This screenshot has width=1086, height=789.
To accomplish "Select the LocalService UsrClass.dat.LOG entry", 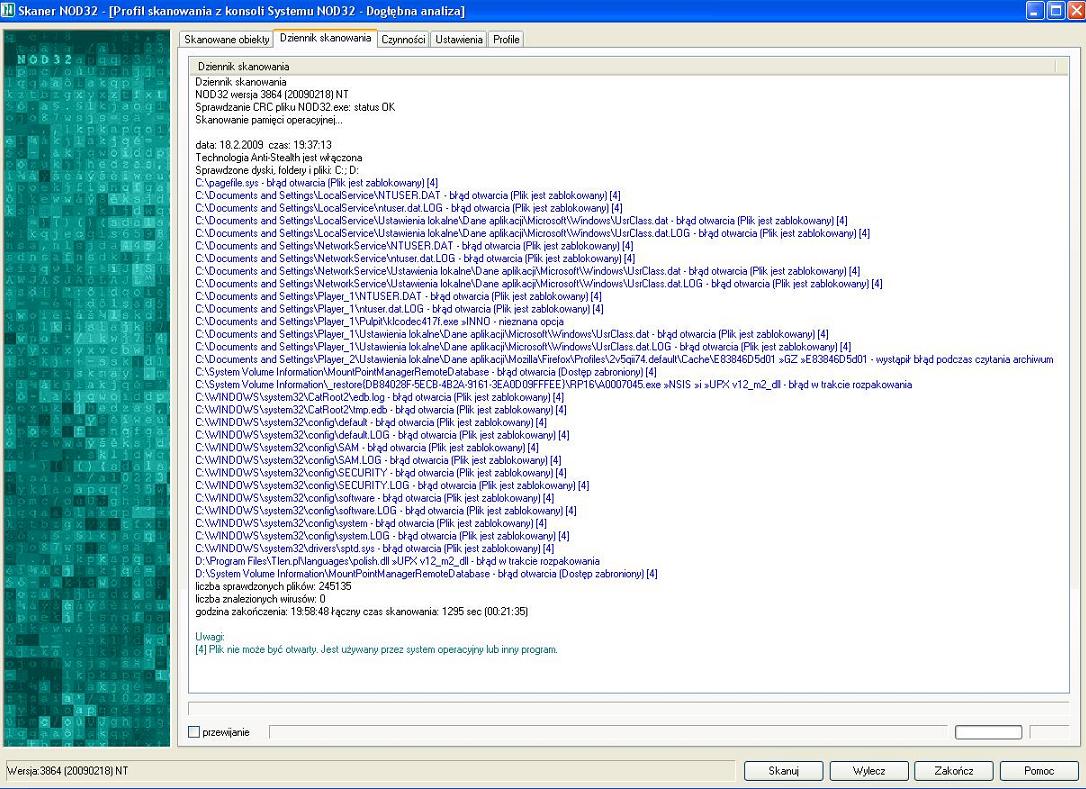I will 533,233.
